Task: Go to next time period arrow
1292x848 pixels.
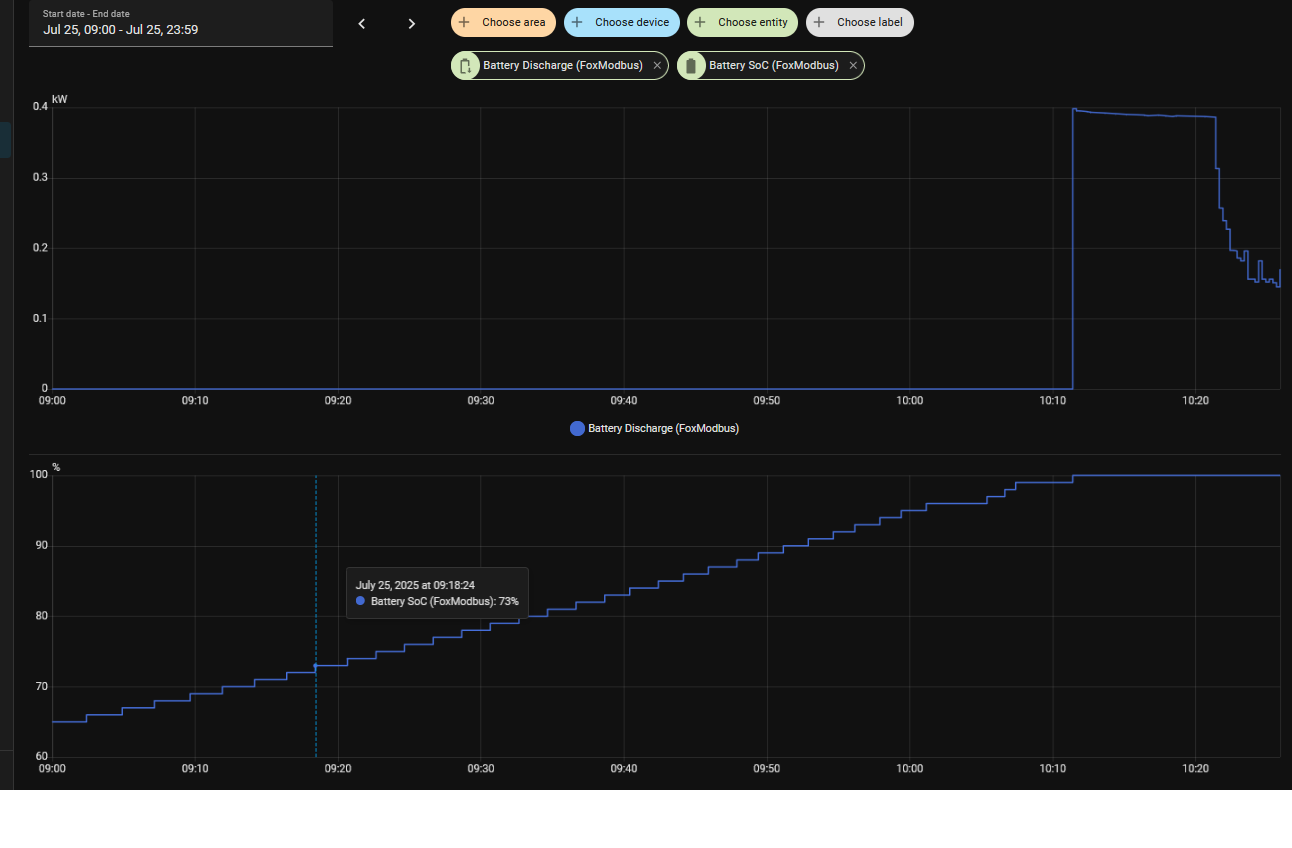Action: pos(411,24)
